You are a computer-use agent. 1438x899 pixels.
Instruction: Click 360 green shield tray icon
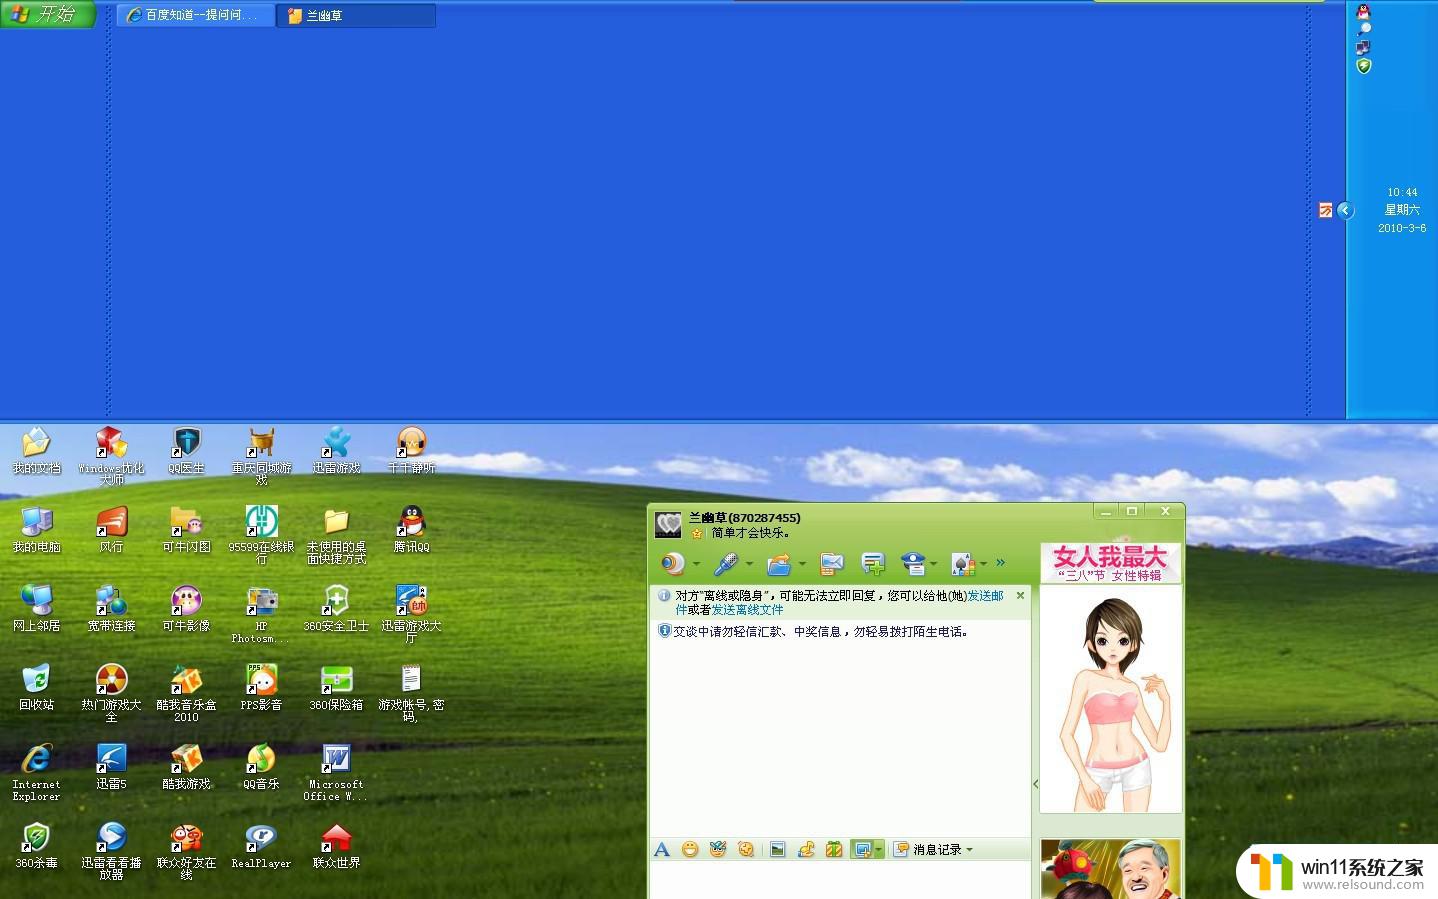point(1363,66)
